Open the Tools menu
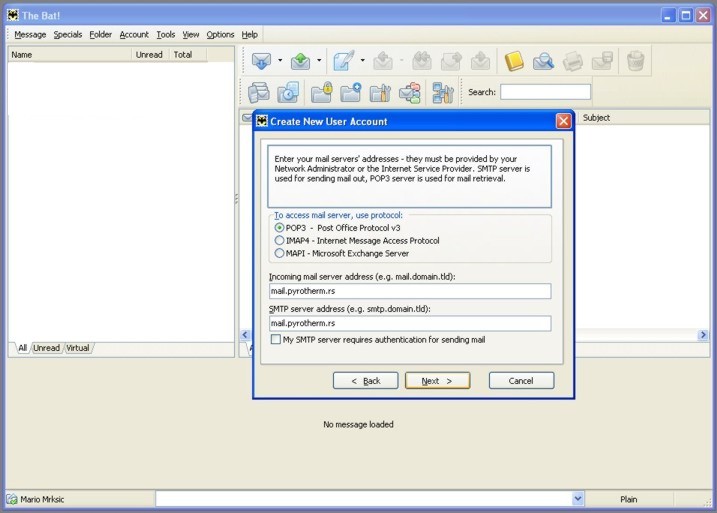Image resolution: width=717 pixels, height=513 pixels. 166,35
